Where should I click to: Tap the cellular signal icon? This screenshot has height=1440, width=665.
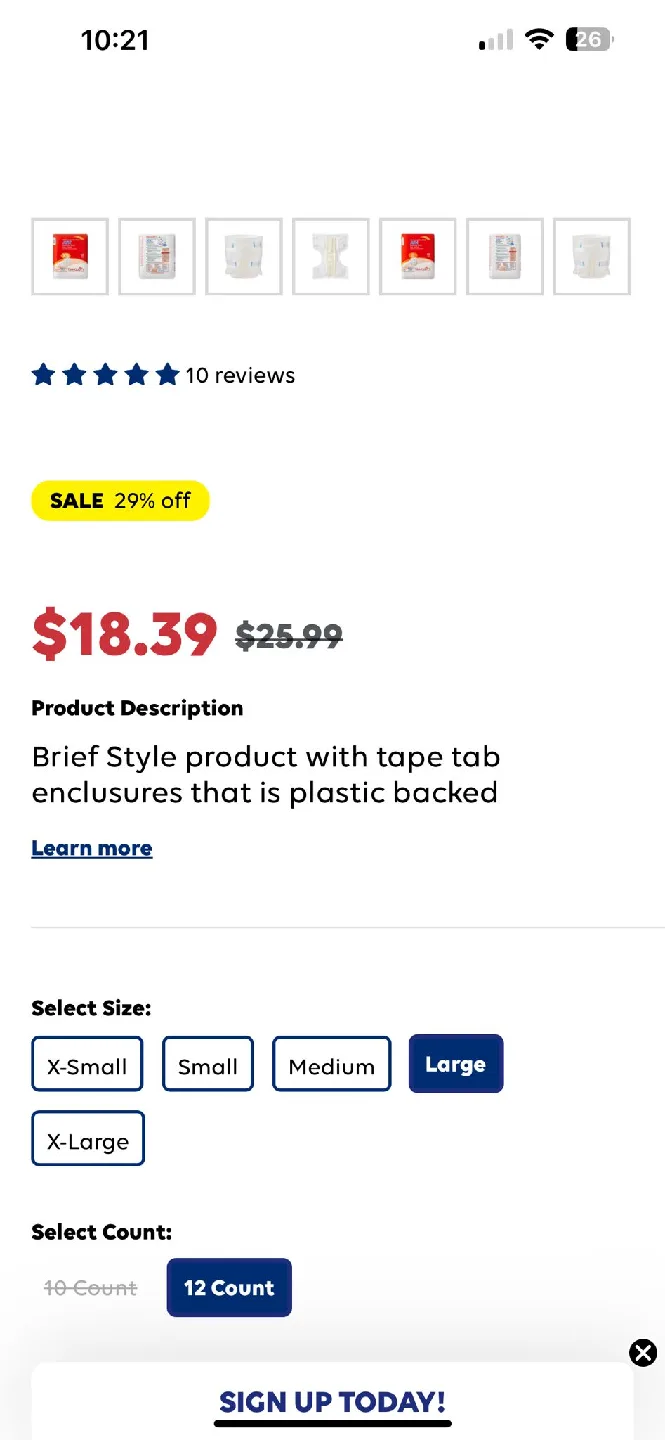coord(493,40)
